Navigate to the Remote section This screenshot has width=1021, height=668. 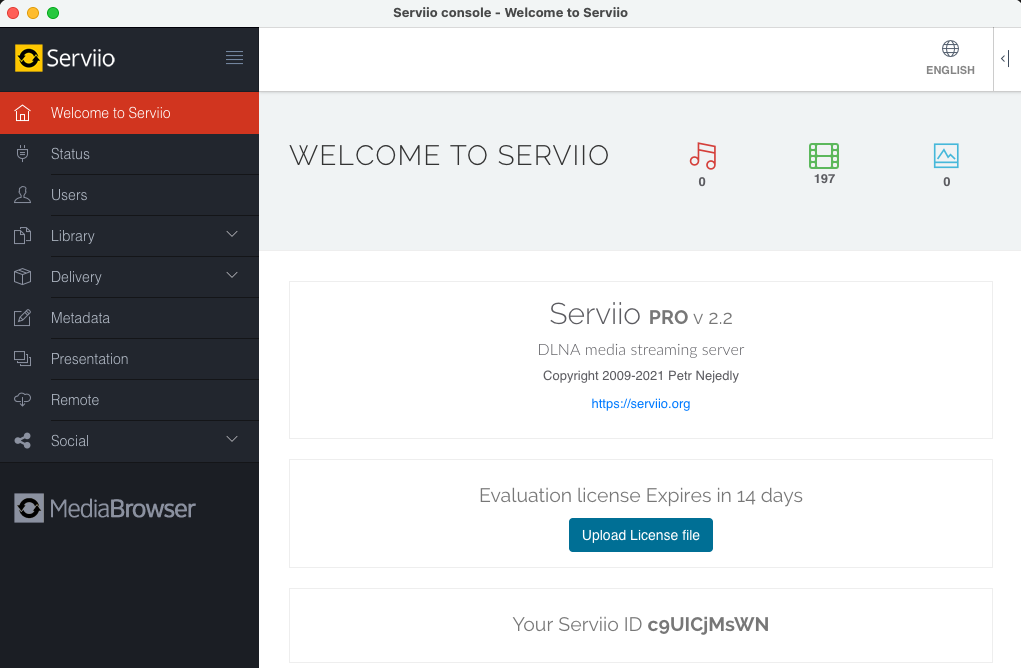pos(130,400)
